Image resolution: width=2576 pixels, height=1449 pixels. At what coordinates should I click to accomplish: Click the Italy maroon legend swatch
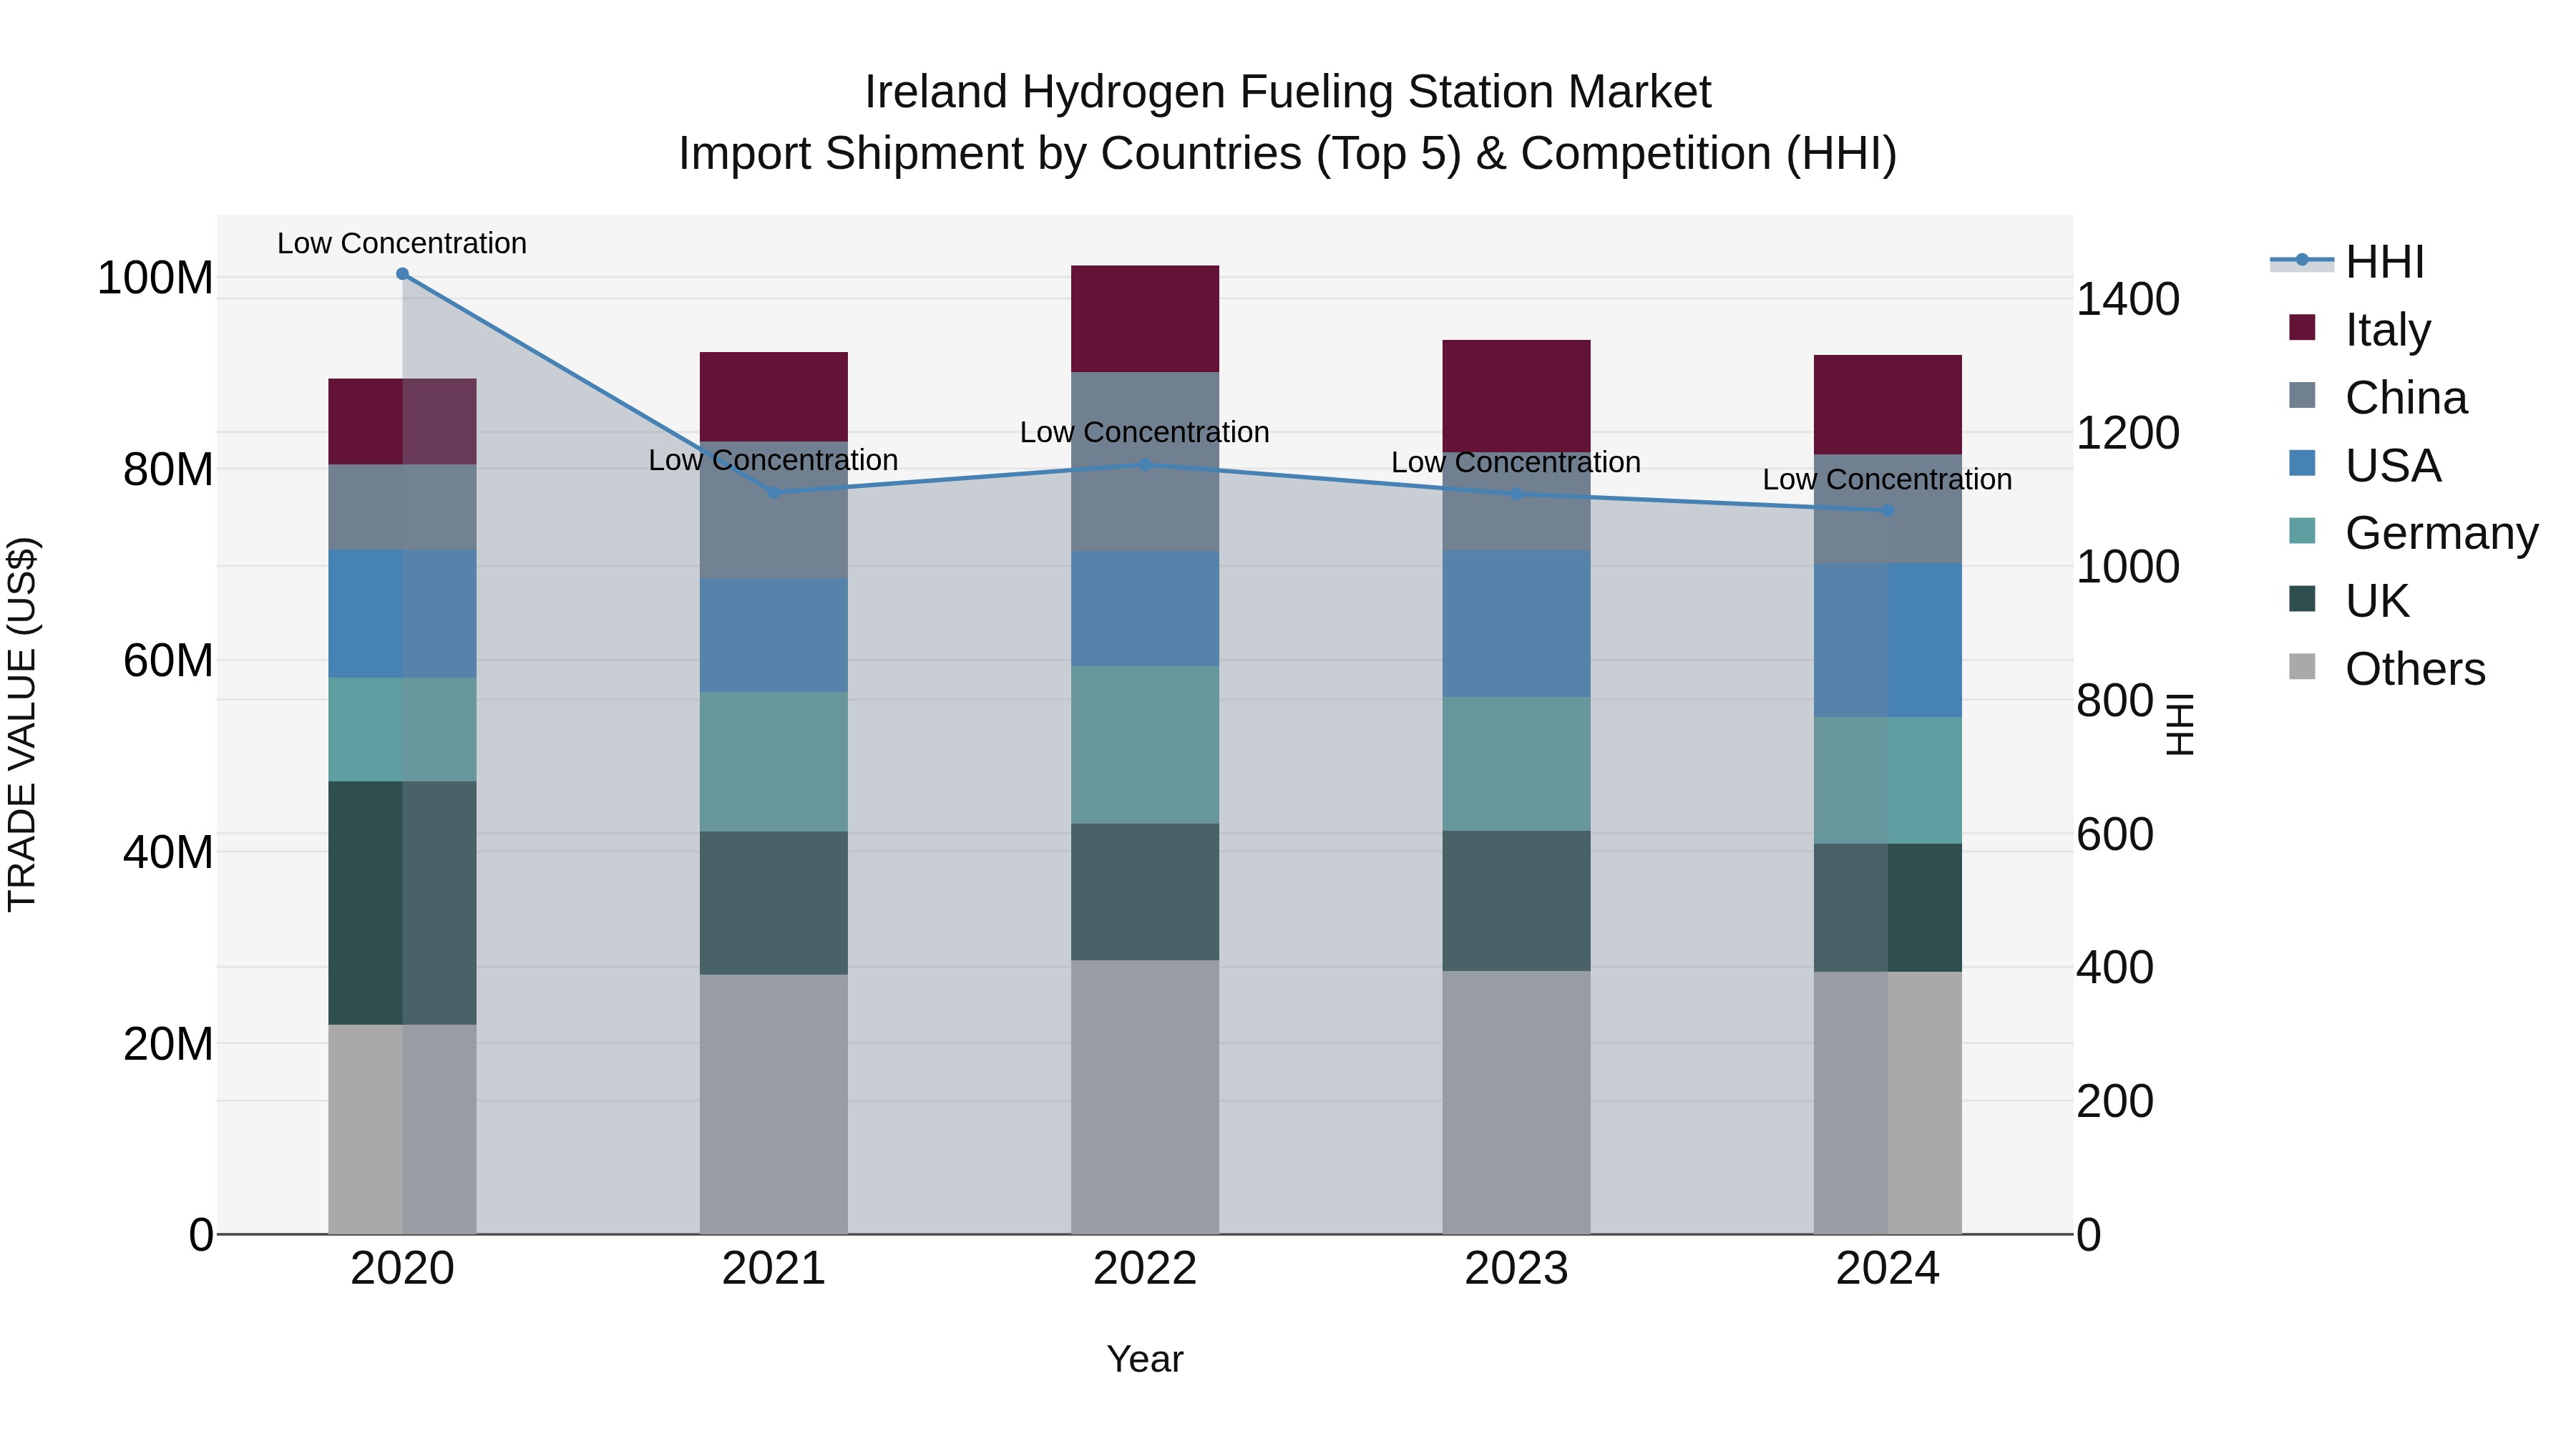point(2302,328)
